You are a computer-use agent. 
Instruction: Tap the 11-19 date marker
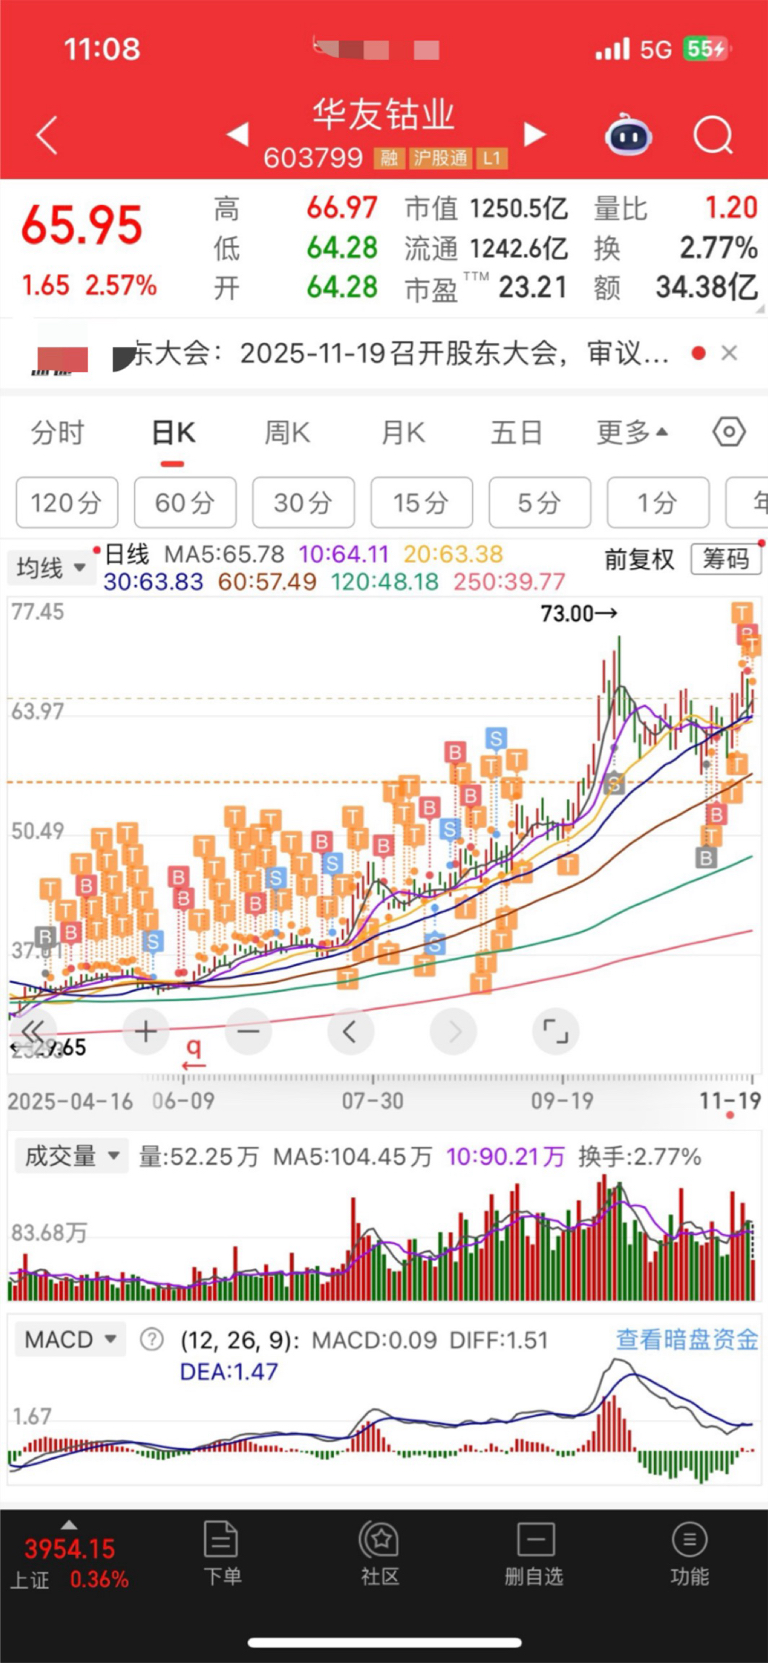pyautogui.click(x=730, y=1101)
